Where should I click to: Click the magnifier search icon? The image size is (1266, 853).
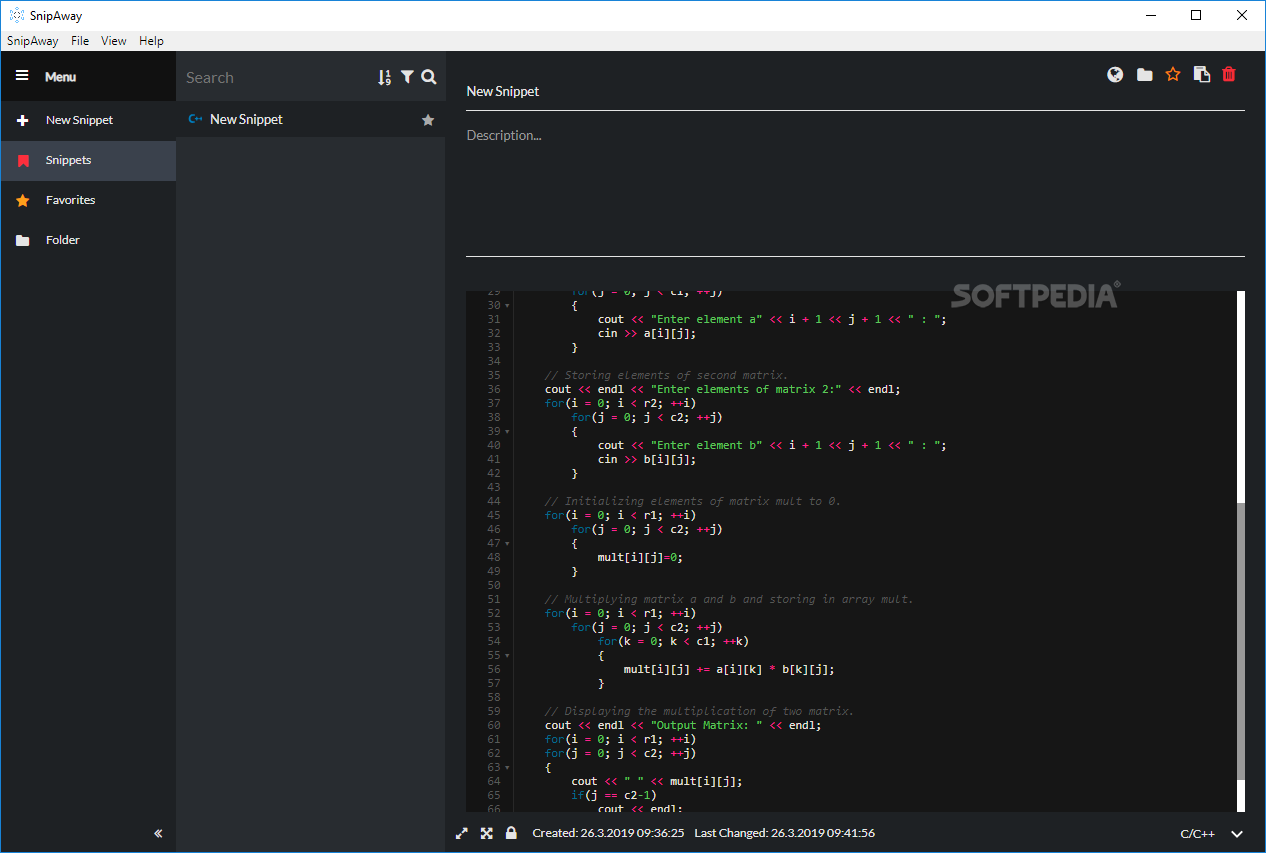click(x=429, y=77)
